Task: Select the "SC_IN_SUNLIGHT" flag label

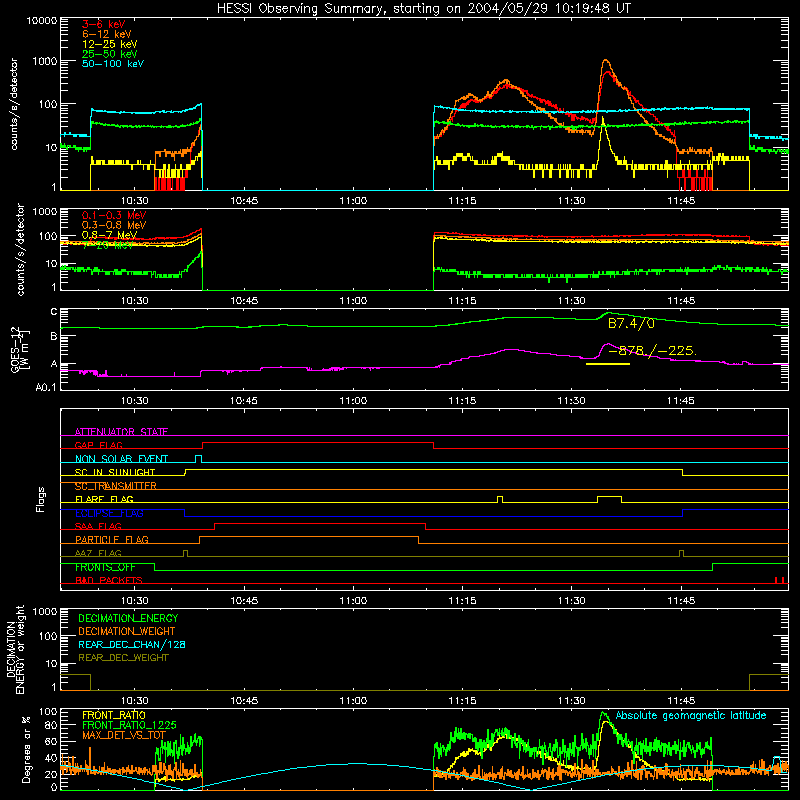Action: pos(115,472)
